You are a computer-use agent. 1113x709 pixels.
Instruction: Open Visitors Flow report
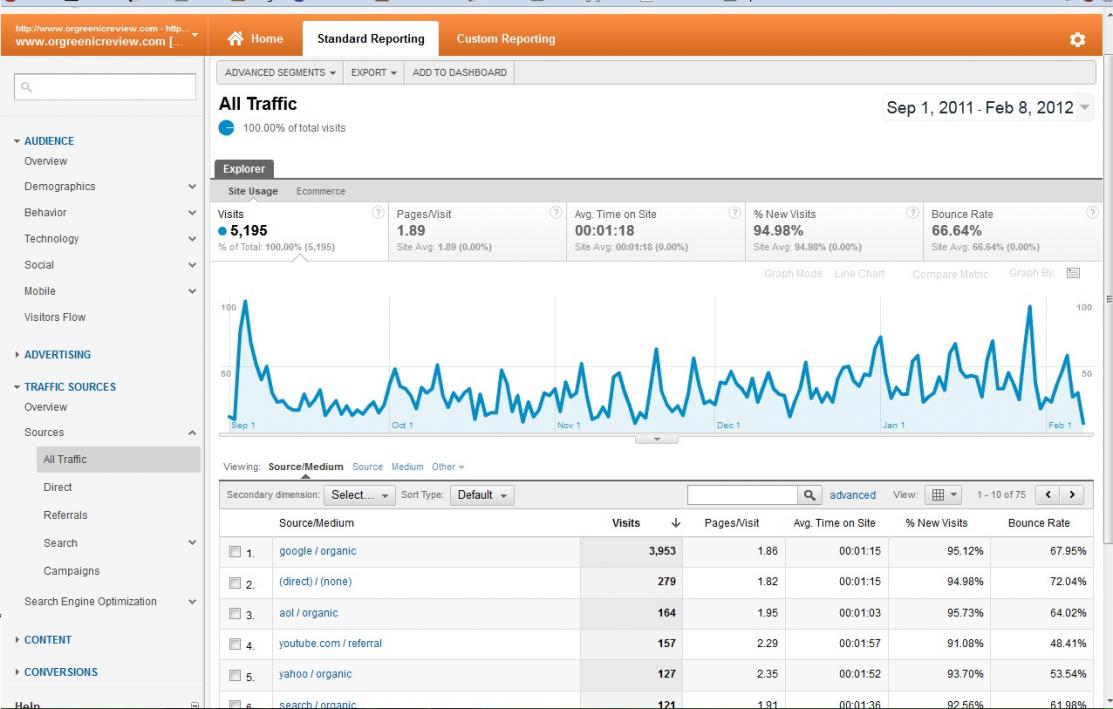coord(55,317)
